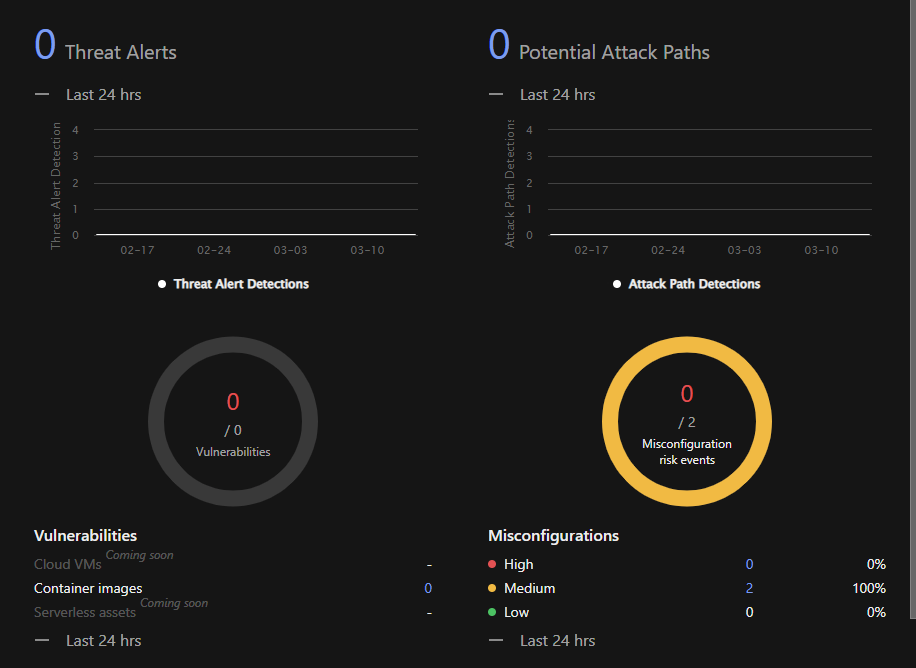
Task: Select the Container images row
Action: (x=88, y=589)
